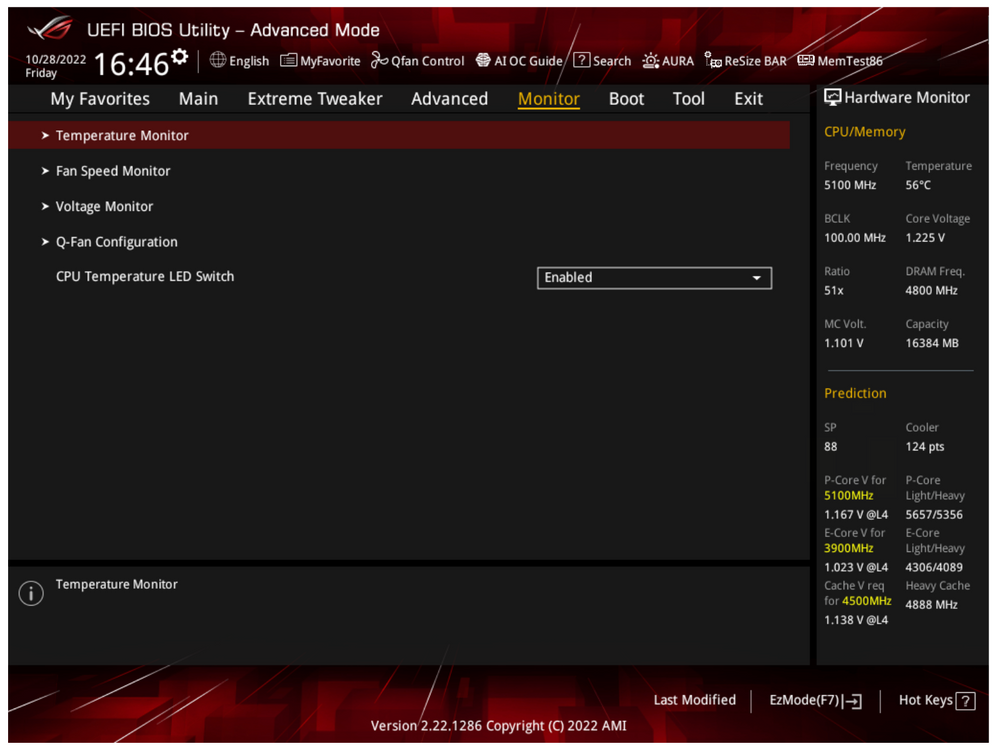This screenshot has height=751, width=999.
Task: Open Exit tab
Action: coord(748,99)
